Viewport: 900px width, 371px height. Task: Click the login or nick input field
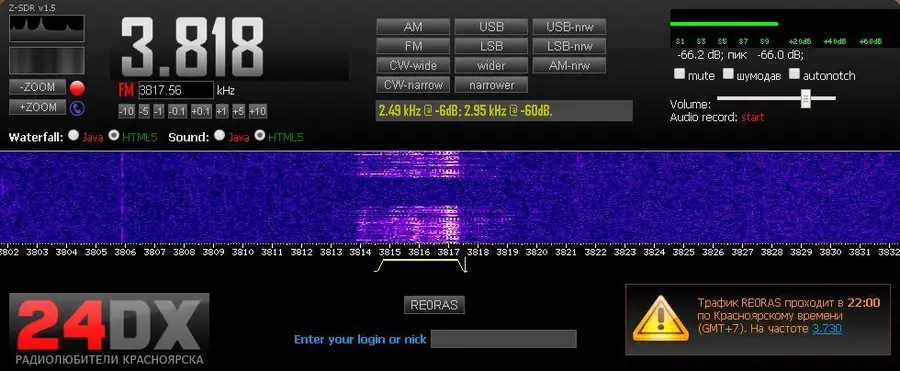pos(503,339)
